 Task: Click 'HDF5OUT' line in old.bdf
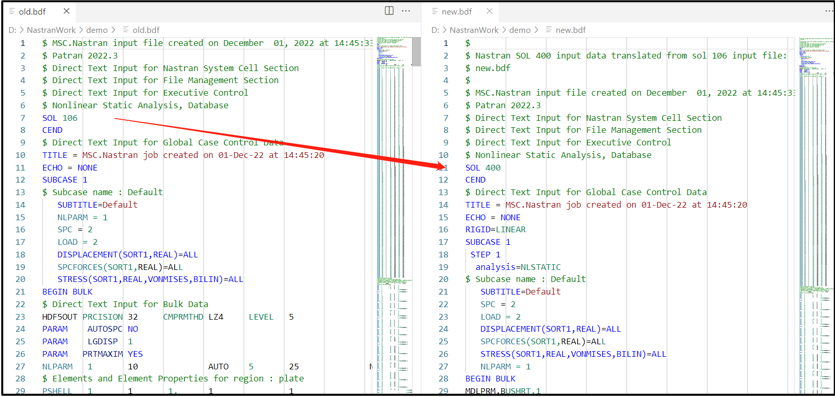point(168,317)
